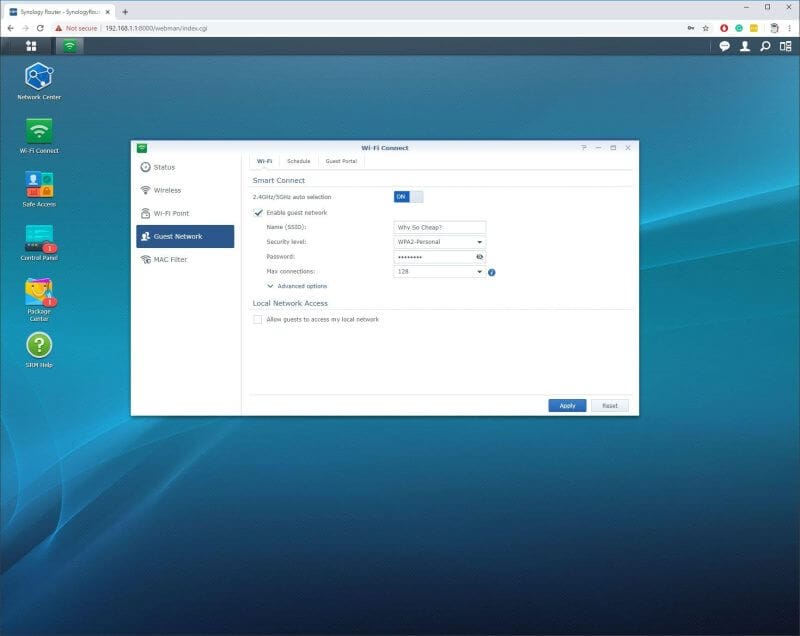Open the Max connections dropdown

click(x=478, y=270)
